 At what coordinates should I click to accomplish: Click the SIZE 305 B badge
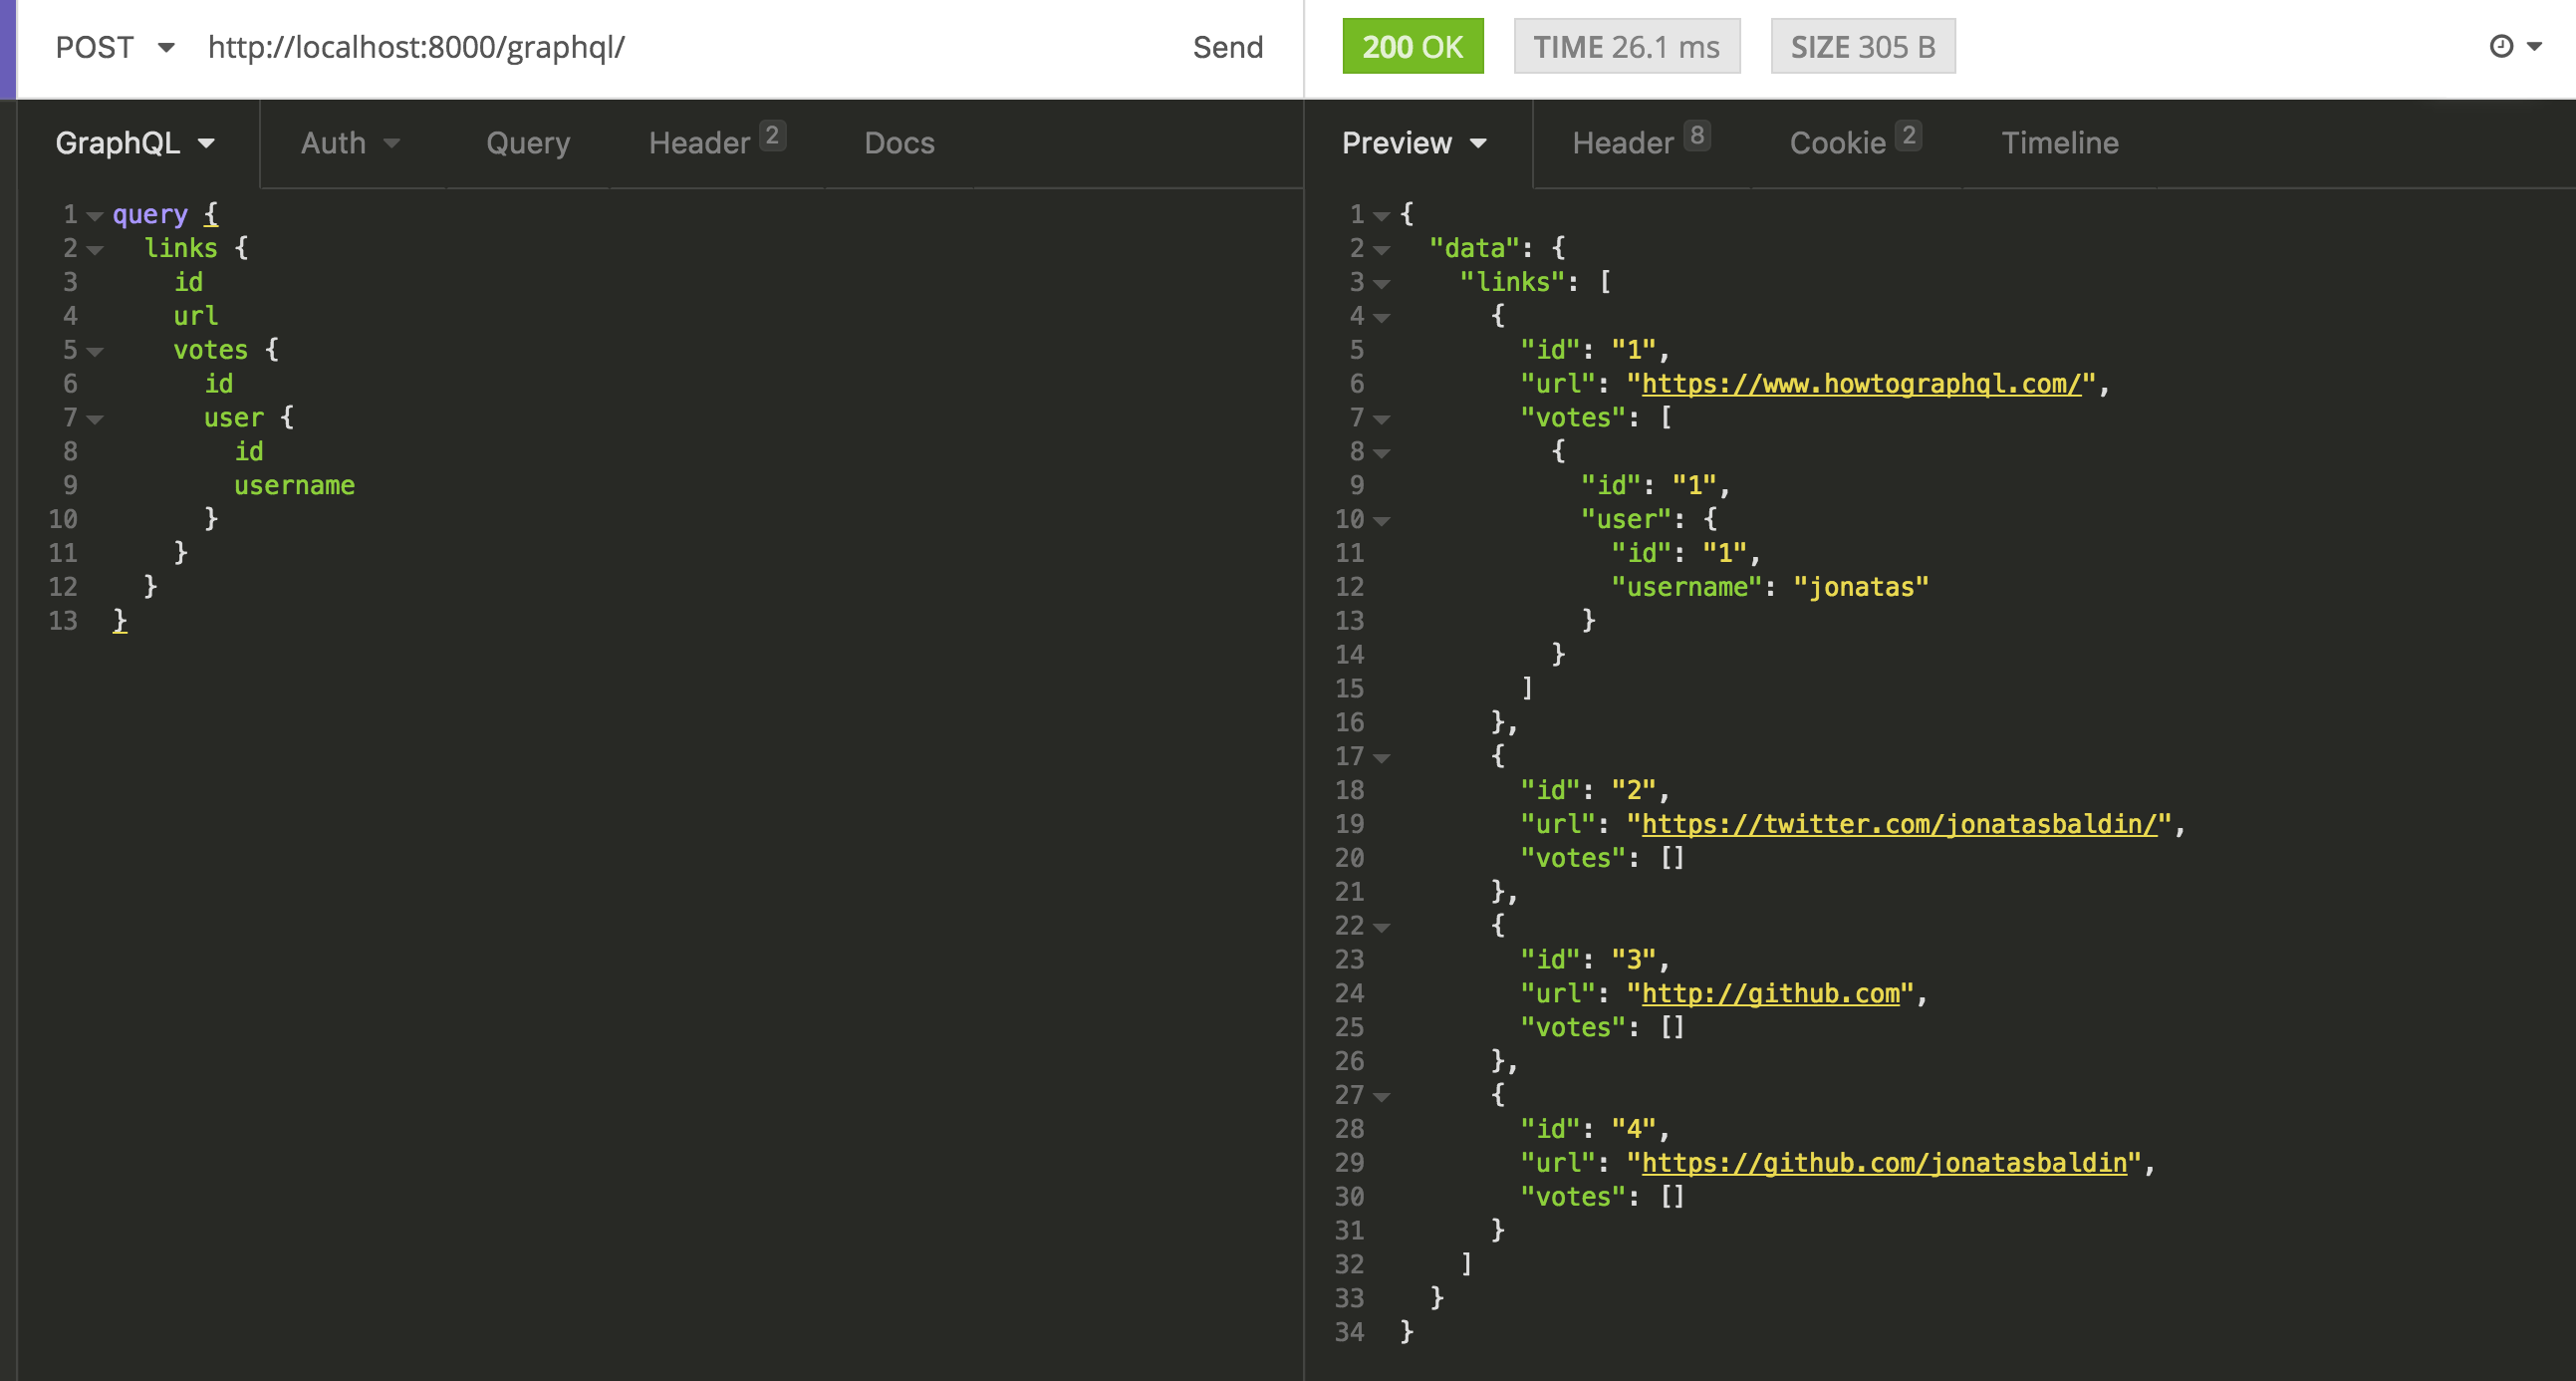point(1862,46)
